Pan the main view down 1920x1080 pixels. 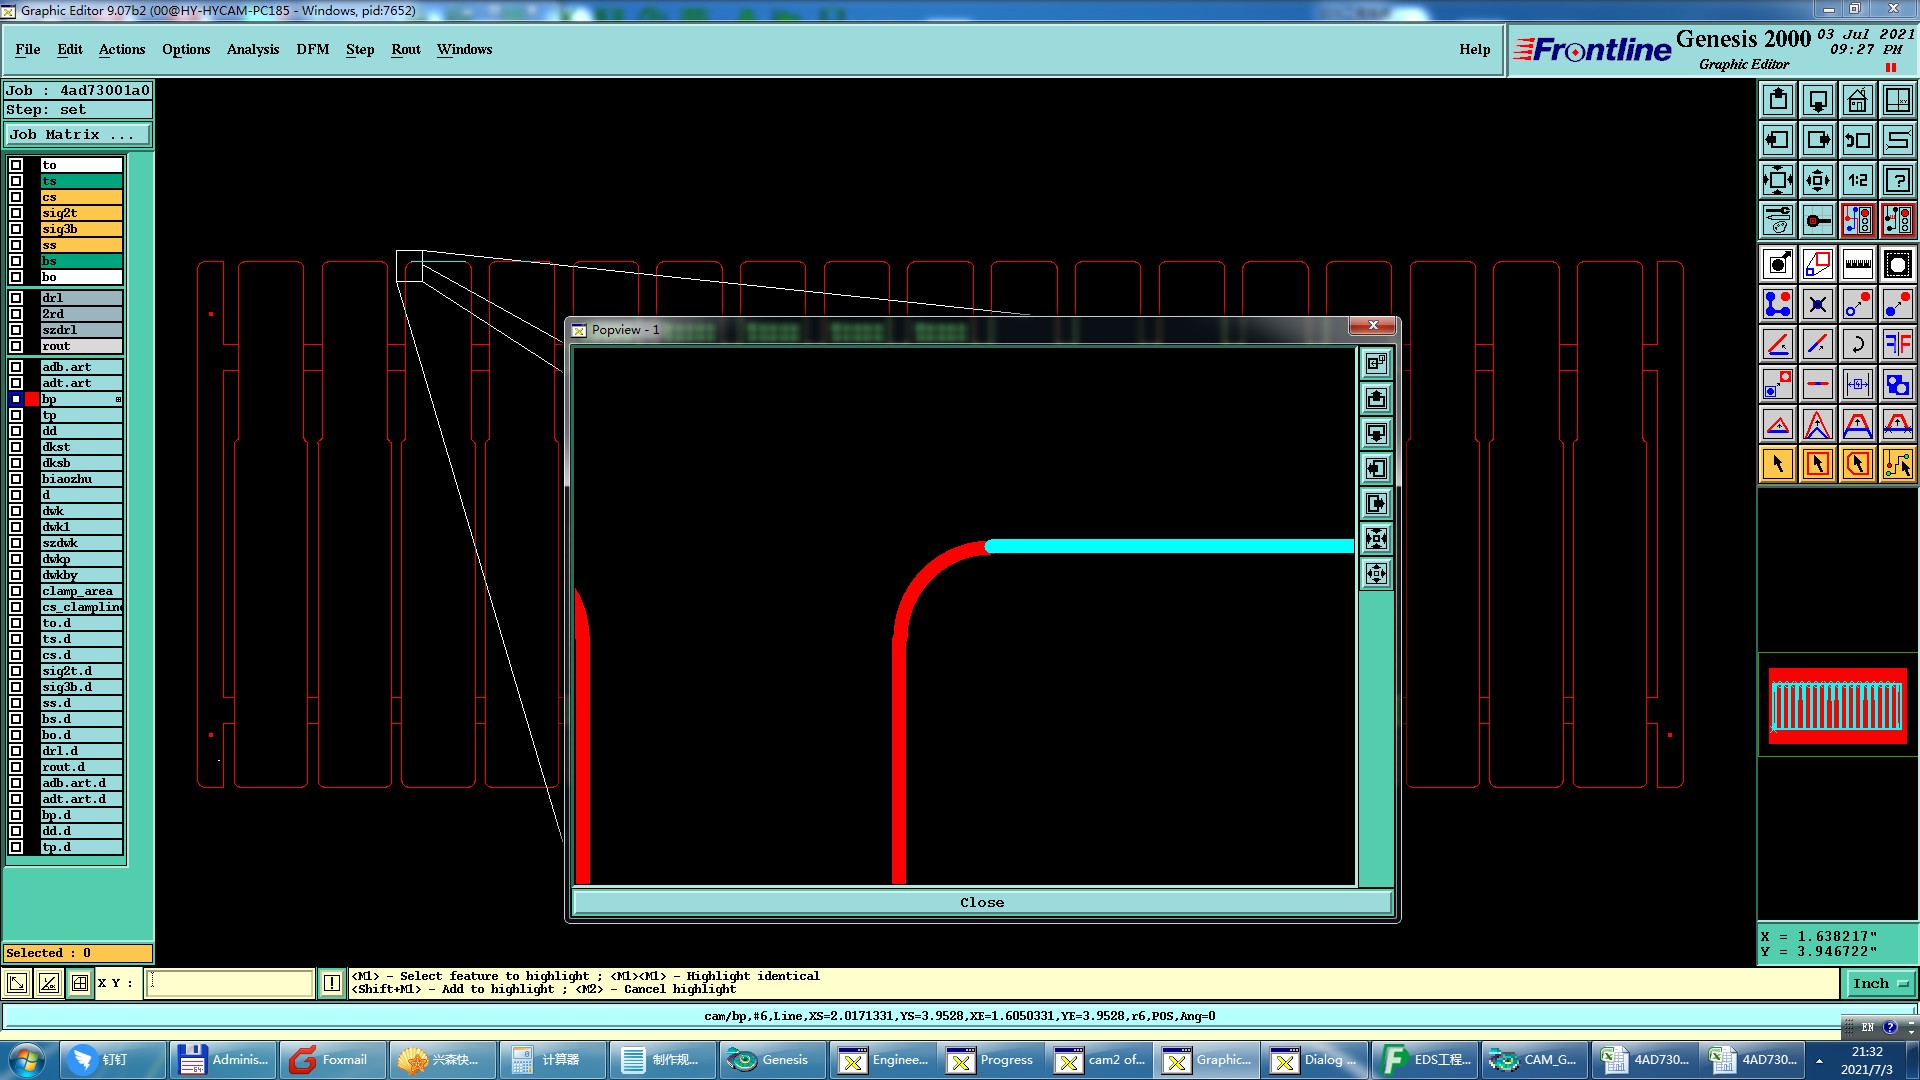click(x=1818, y=100)
